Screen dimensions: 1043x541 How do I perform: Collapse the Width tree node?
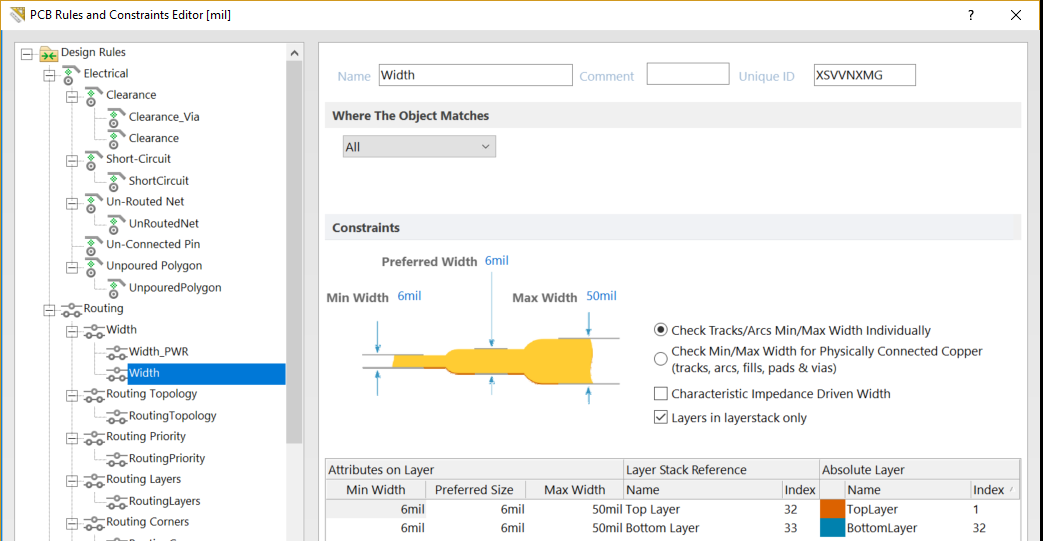click(72, 331)
